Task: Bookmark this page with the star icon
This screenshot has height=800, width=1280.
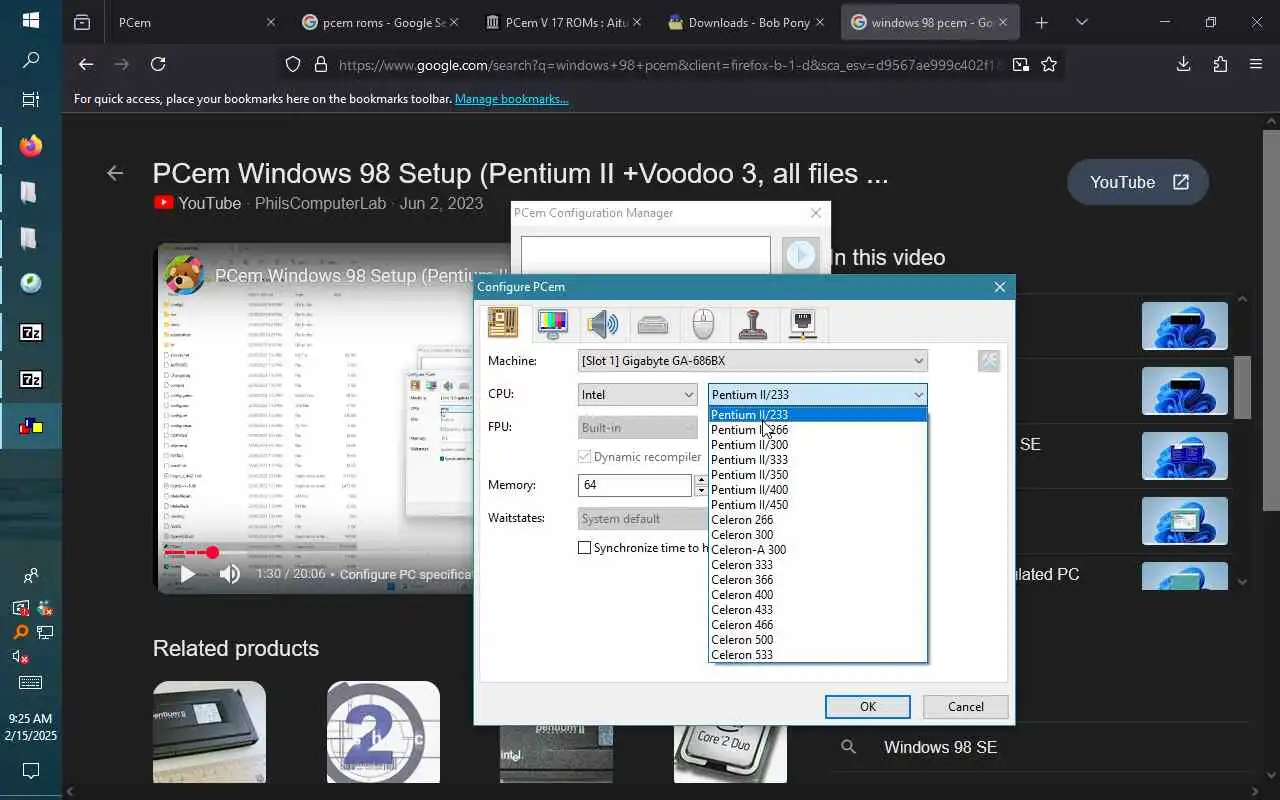Action: click(x=1049, y=64)
